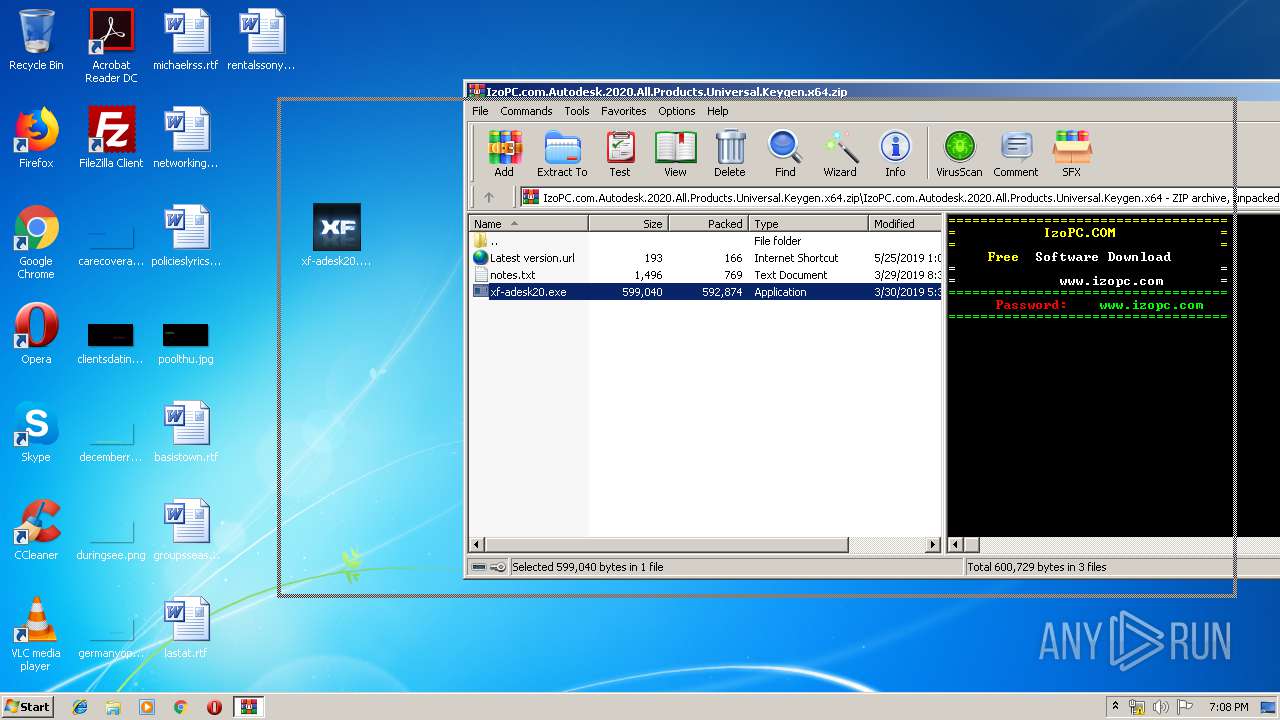Click the taskbar volume icon

(1161, 707)
